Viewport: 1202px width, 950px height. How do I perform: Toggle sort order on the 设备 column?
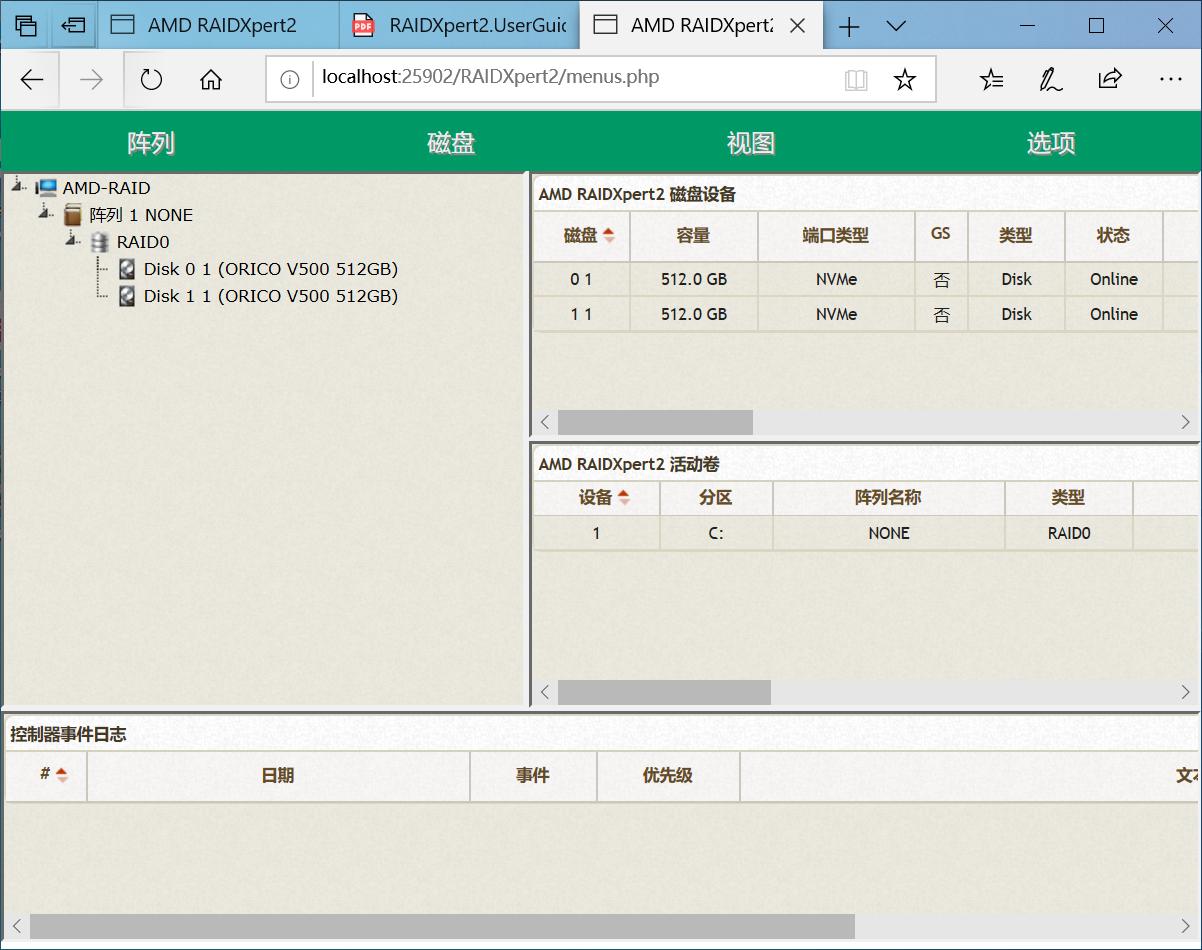point(596,498)
